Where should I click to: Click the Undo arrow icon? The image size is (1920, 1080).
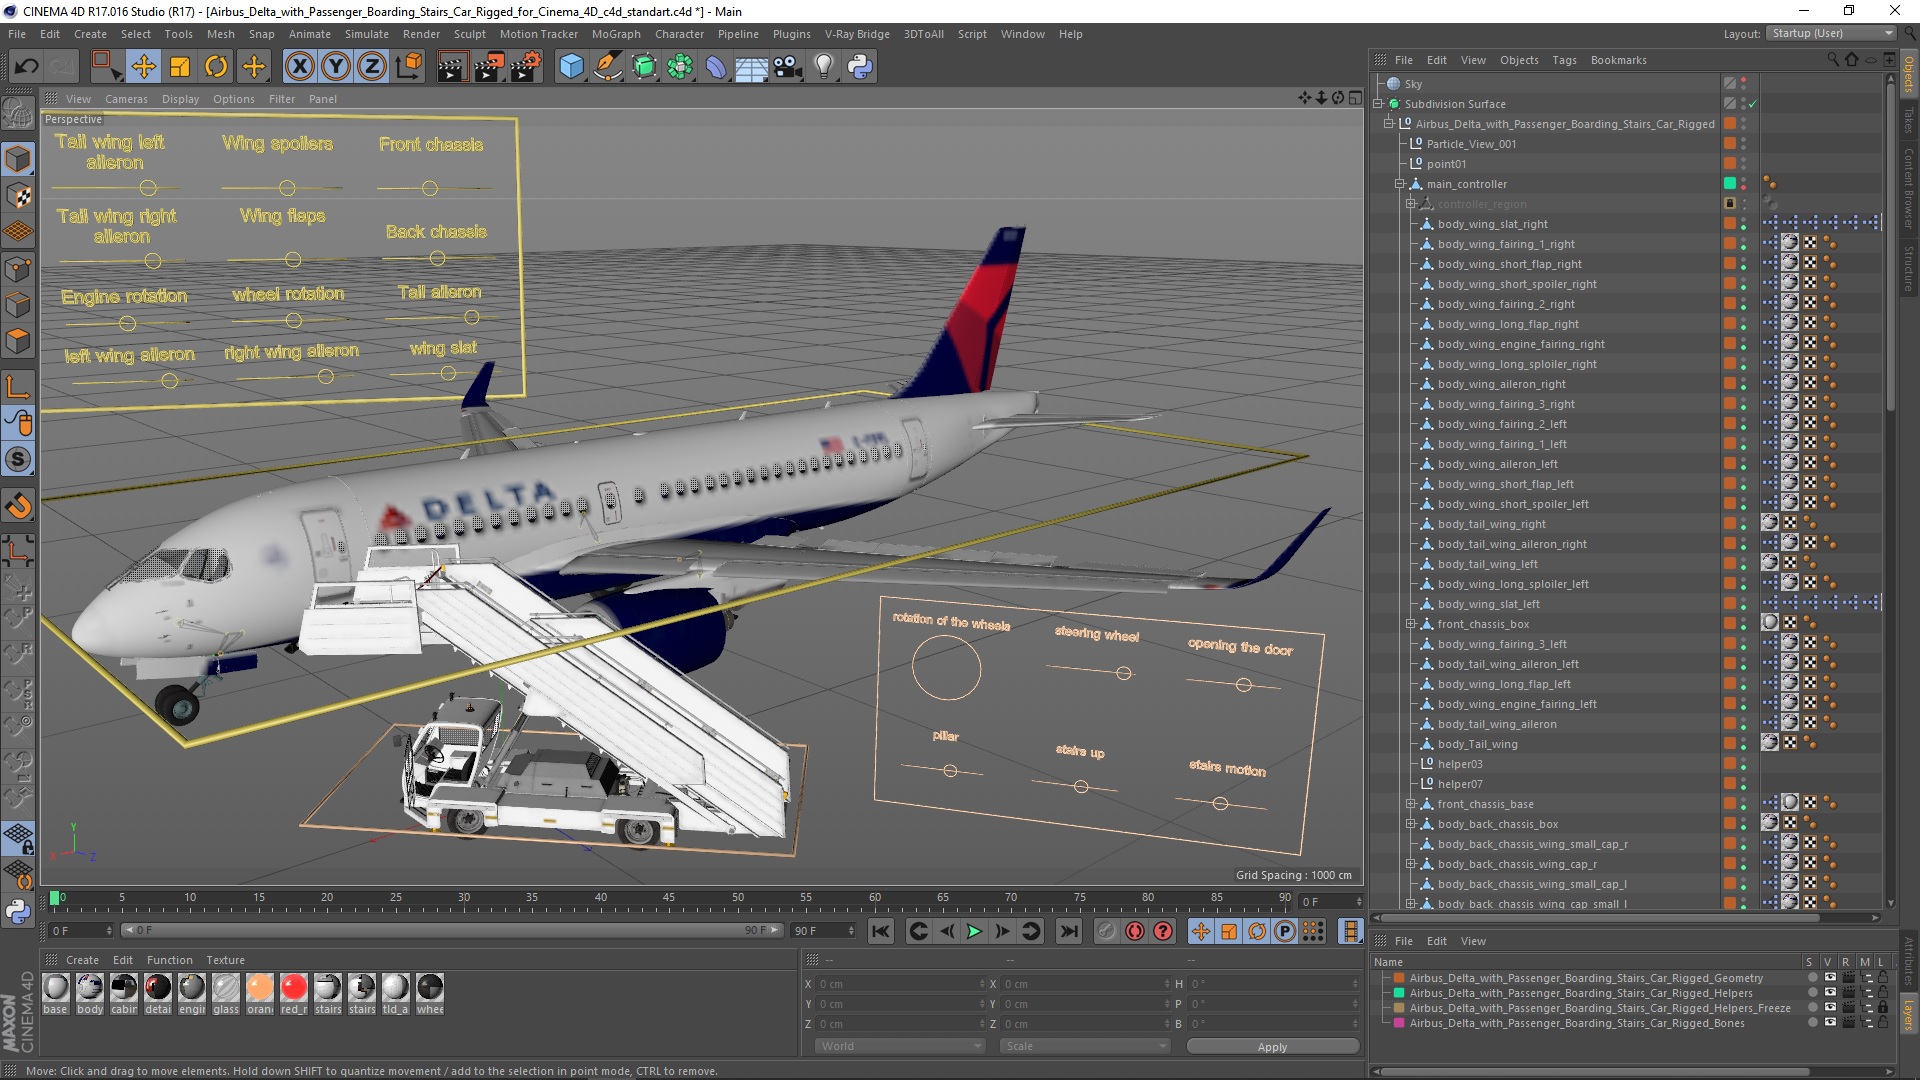pyautogui.click(x=26, y=67)
